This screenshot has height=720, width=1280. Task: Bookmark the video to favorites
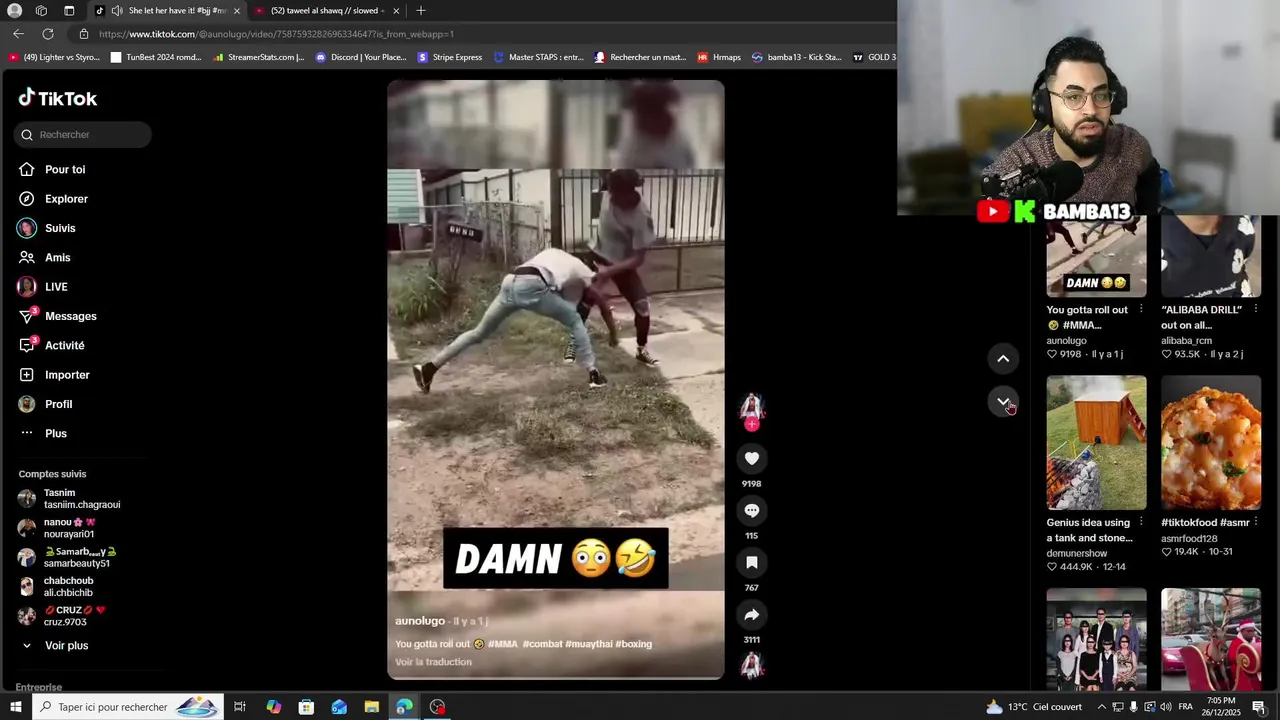click(752, 562)
